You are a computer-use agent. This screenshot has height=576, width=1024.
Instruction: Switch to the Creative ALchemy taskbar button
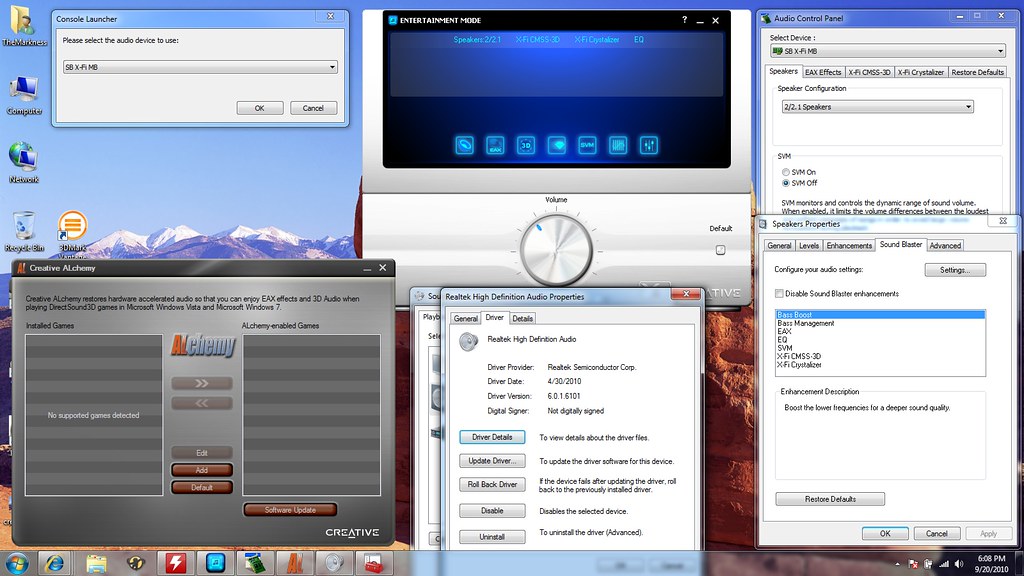pos(295,563)
